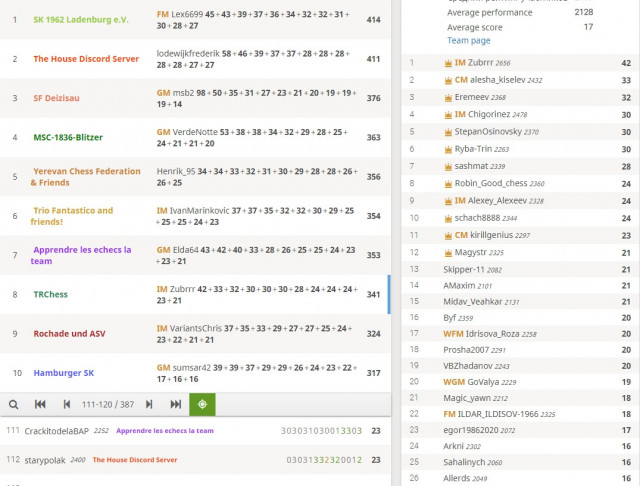
Task: Go to next standings page
Action: (x=149, y=404)
